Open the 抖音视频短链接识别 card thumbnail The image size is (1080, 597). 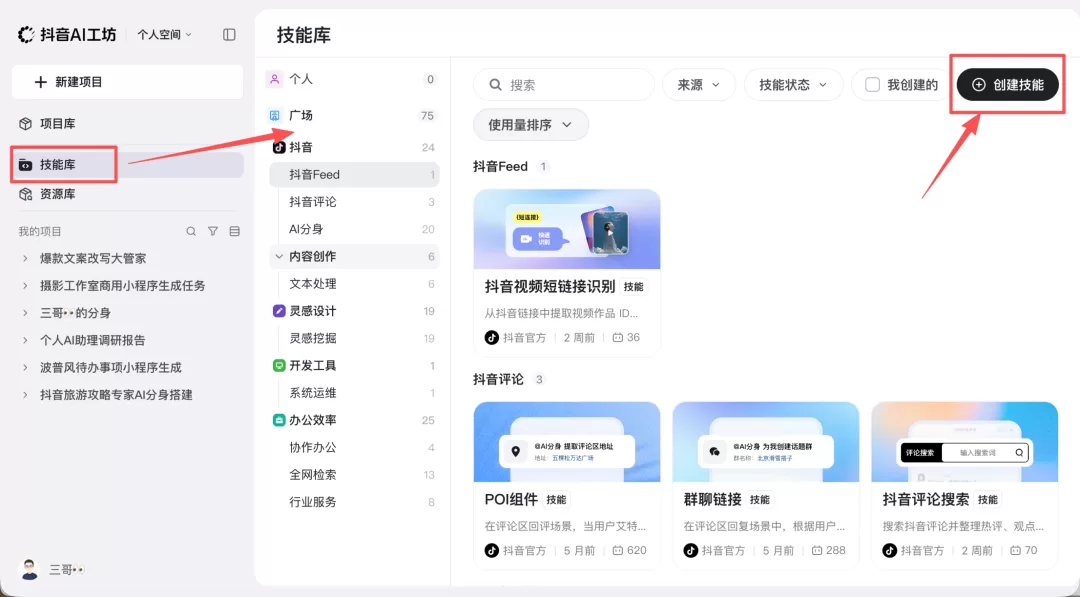tap(567, 229)
